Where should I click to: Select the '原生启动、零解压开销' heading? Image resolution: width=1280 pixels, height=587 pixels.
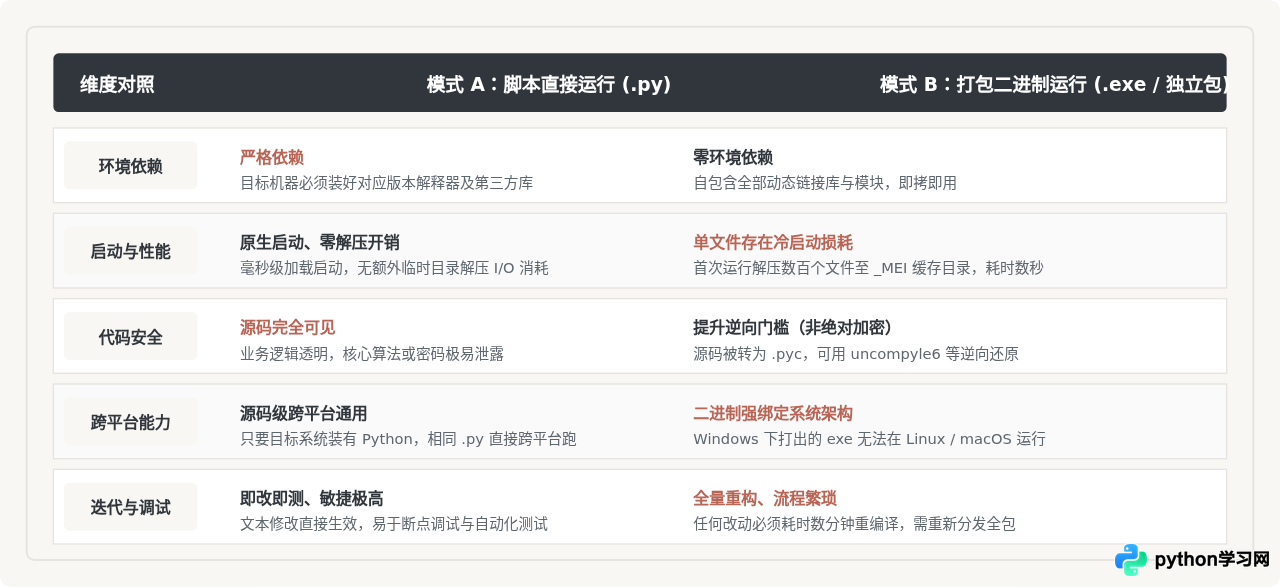(320, 242)
